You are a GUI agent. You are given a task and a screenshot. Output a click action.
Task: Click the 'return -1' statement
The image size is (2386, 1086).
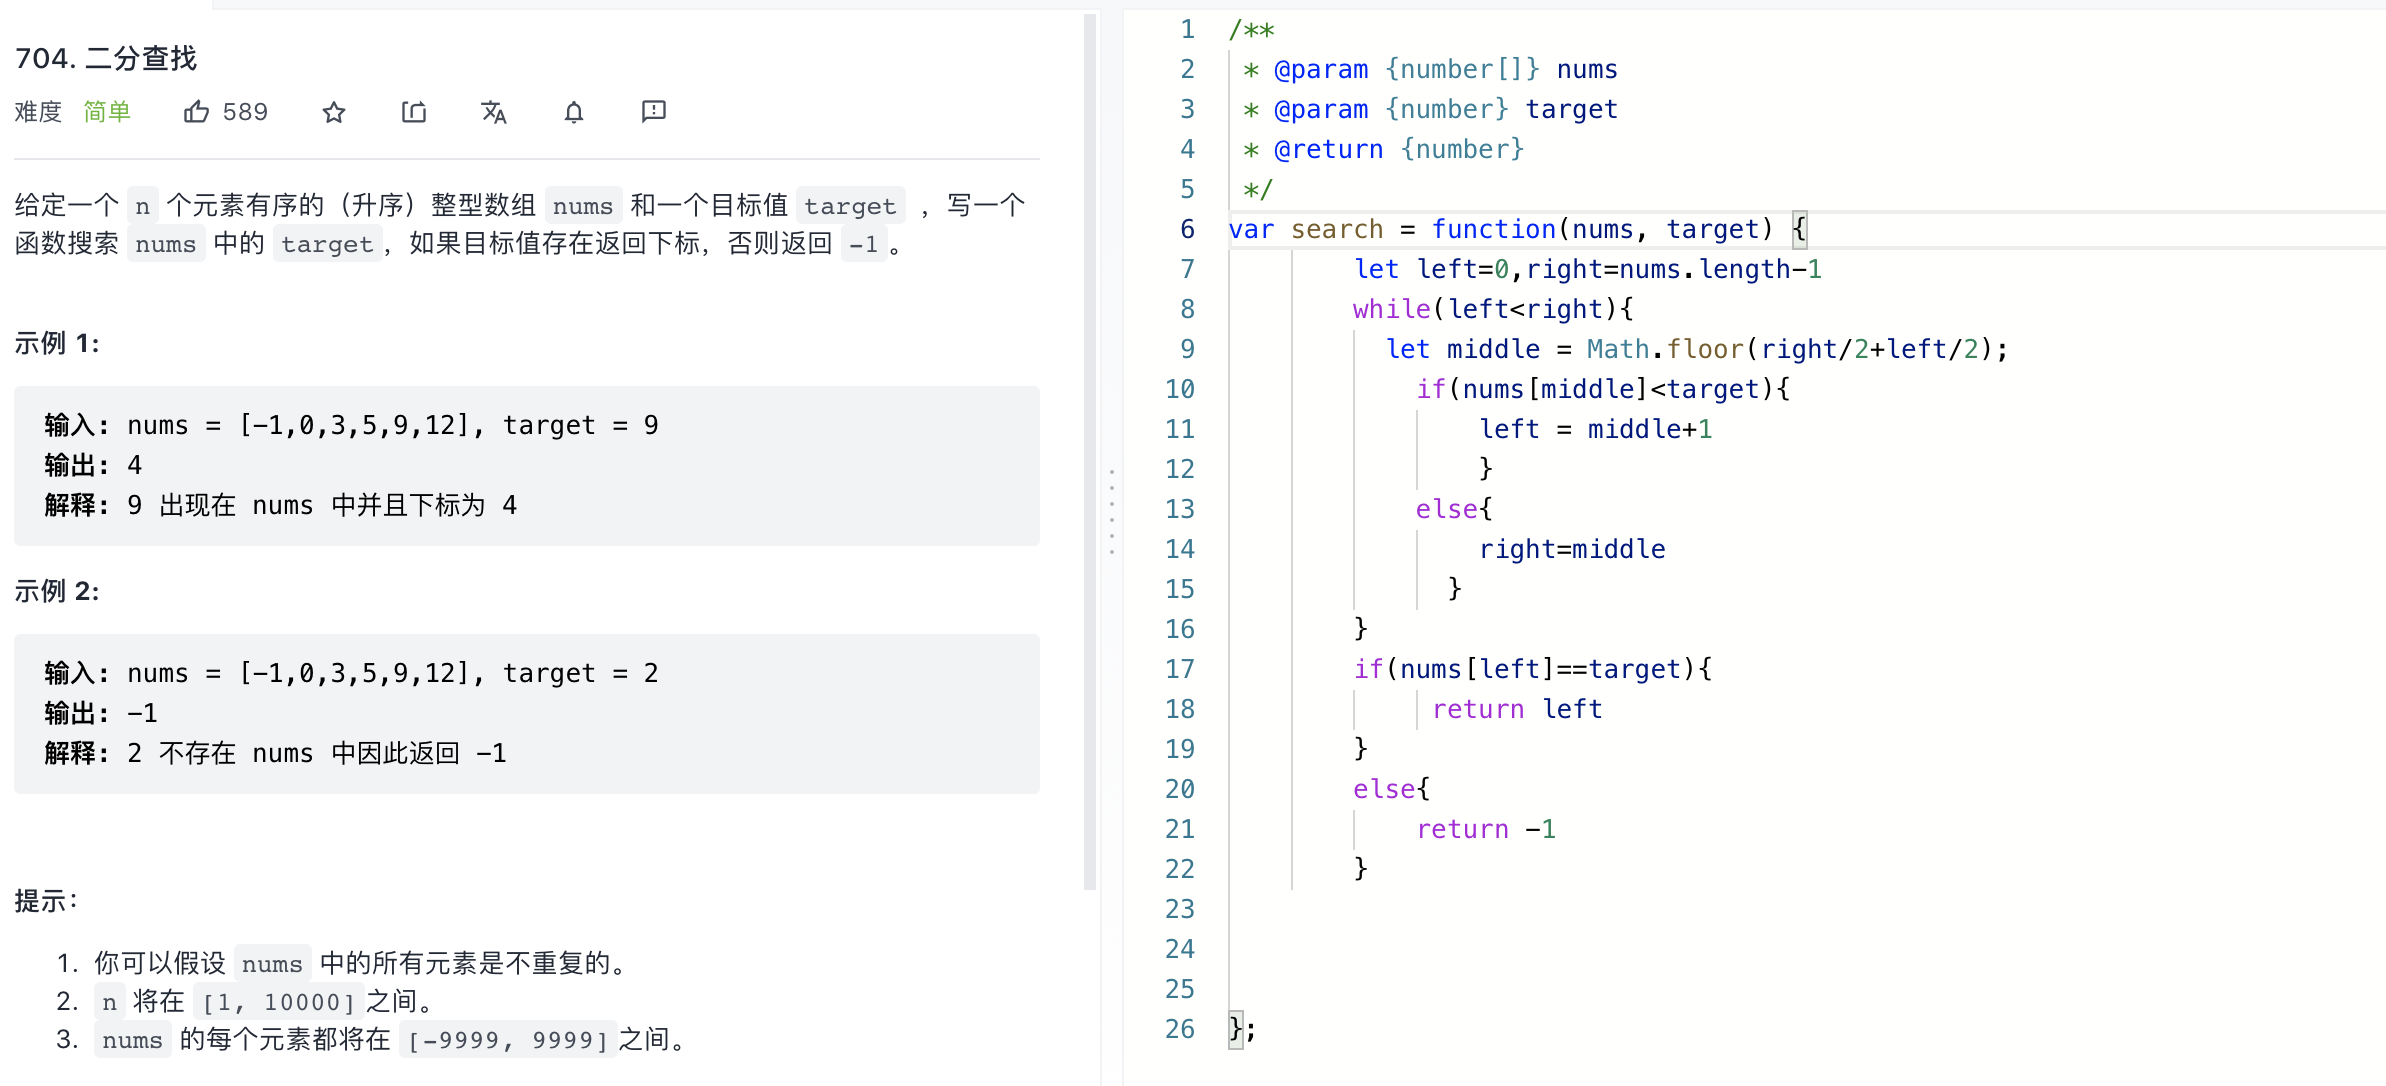pyautogui.click(x=1485, y=829)
